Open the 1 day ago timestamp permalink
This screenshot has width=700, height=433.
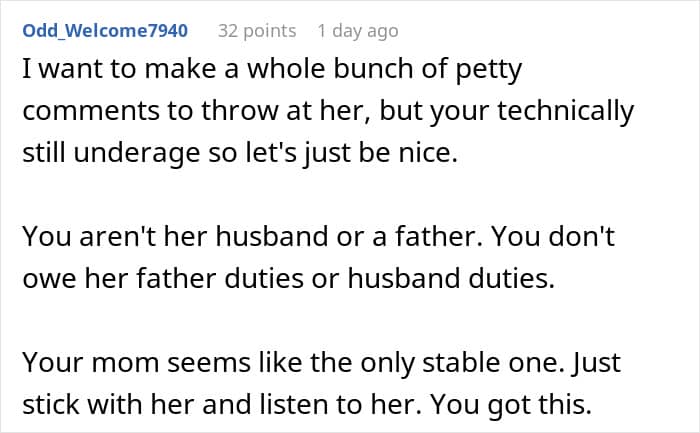point(358,31)
